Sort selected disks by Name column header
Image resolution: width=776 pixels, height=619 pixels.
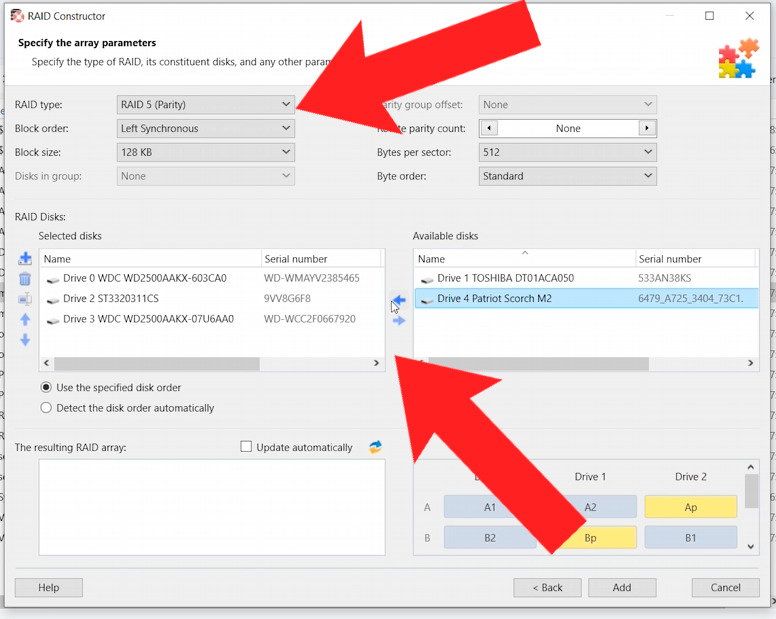(x=150, y=259)
